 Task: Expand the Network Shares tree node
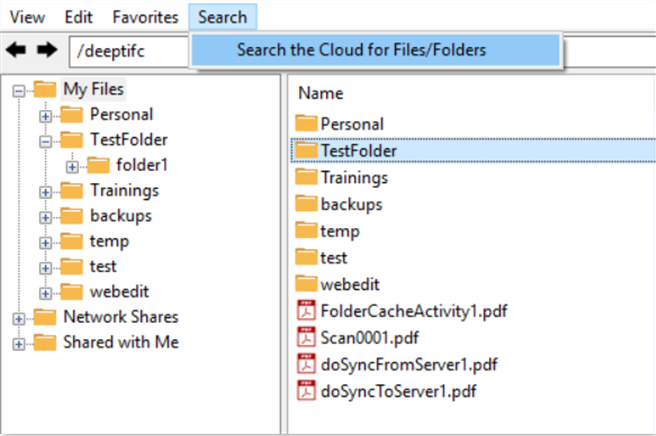pos(18,319)
